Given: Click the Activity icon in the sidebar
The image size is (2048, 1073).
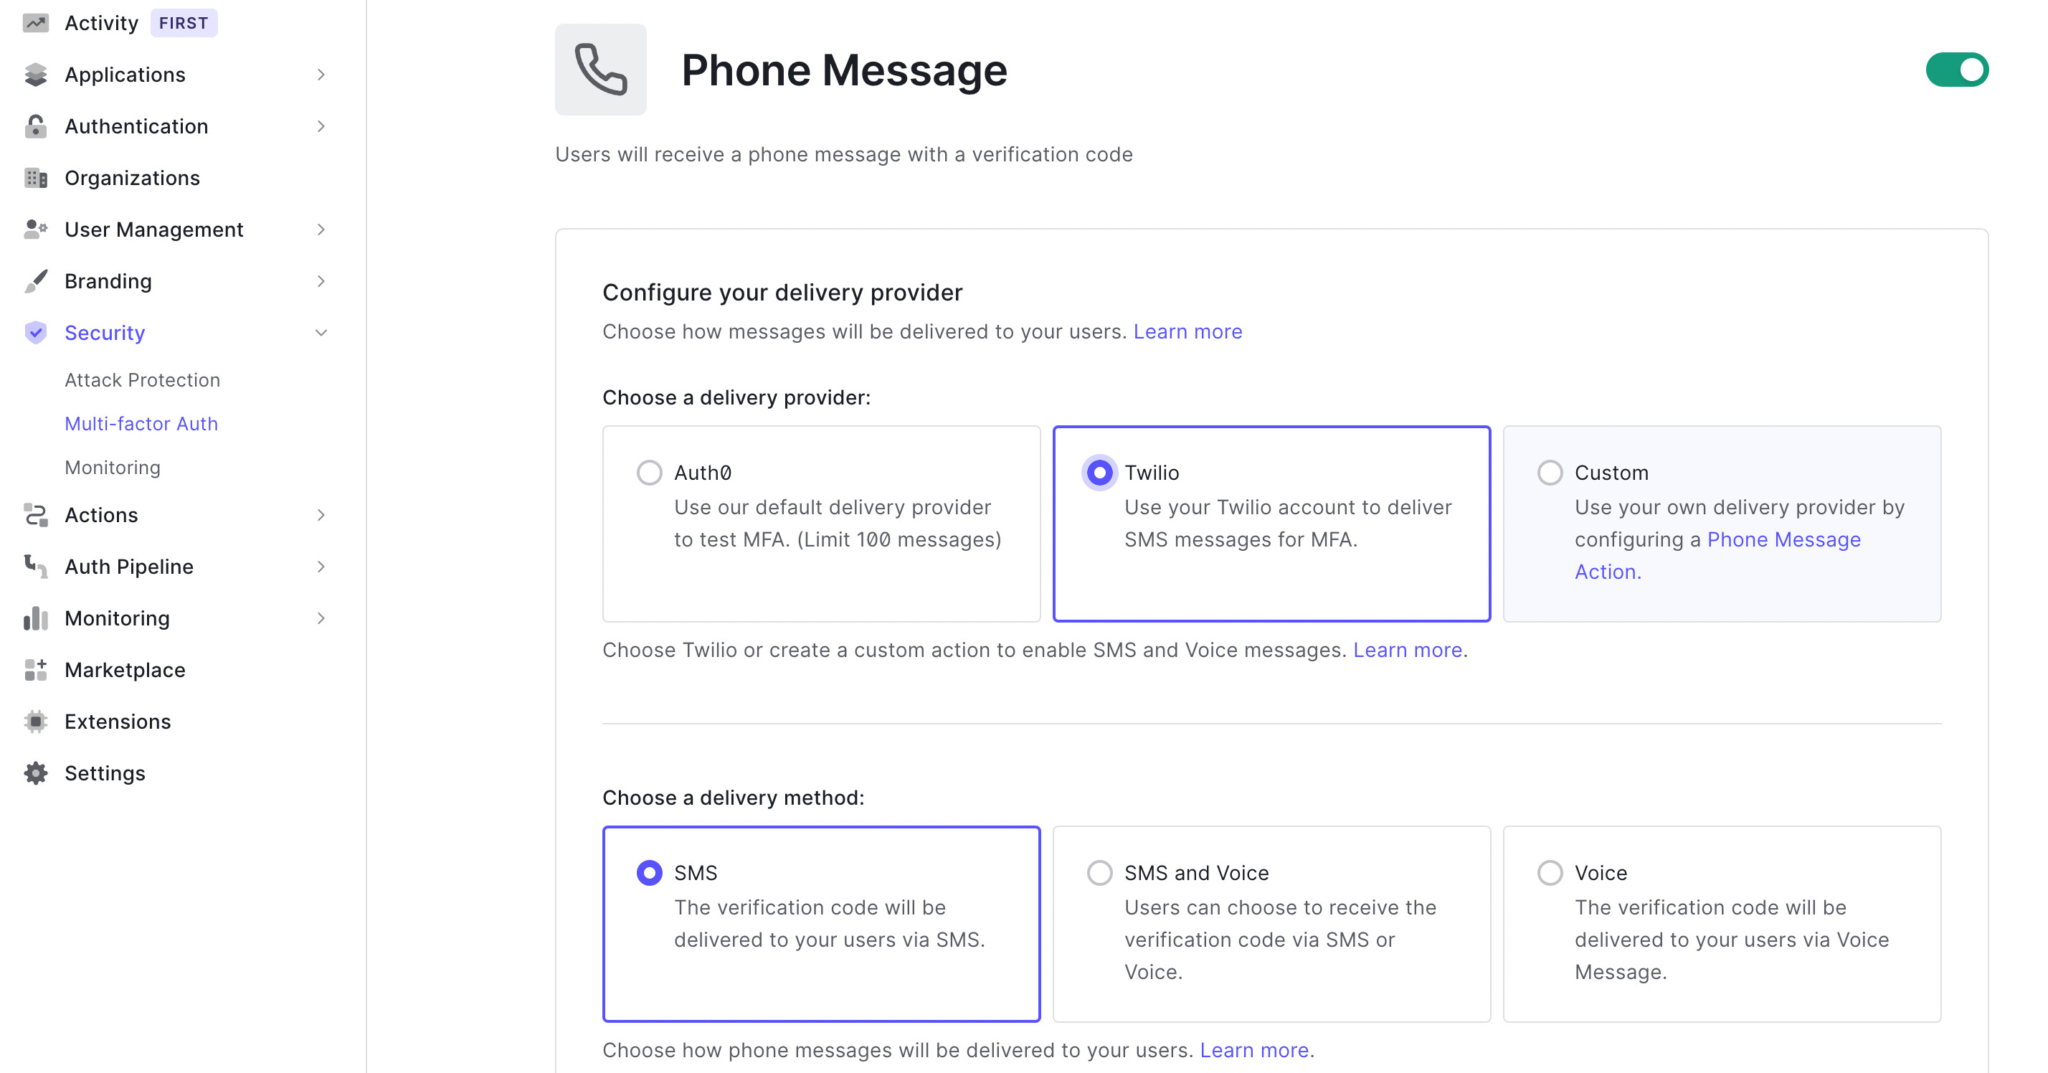Looking at the screenshot, I should pos(35,22).
